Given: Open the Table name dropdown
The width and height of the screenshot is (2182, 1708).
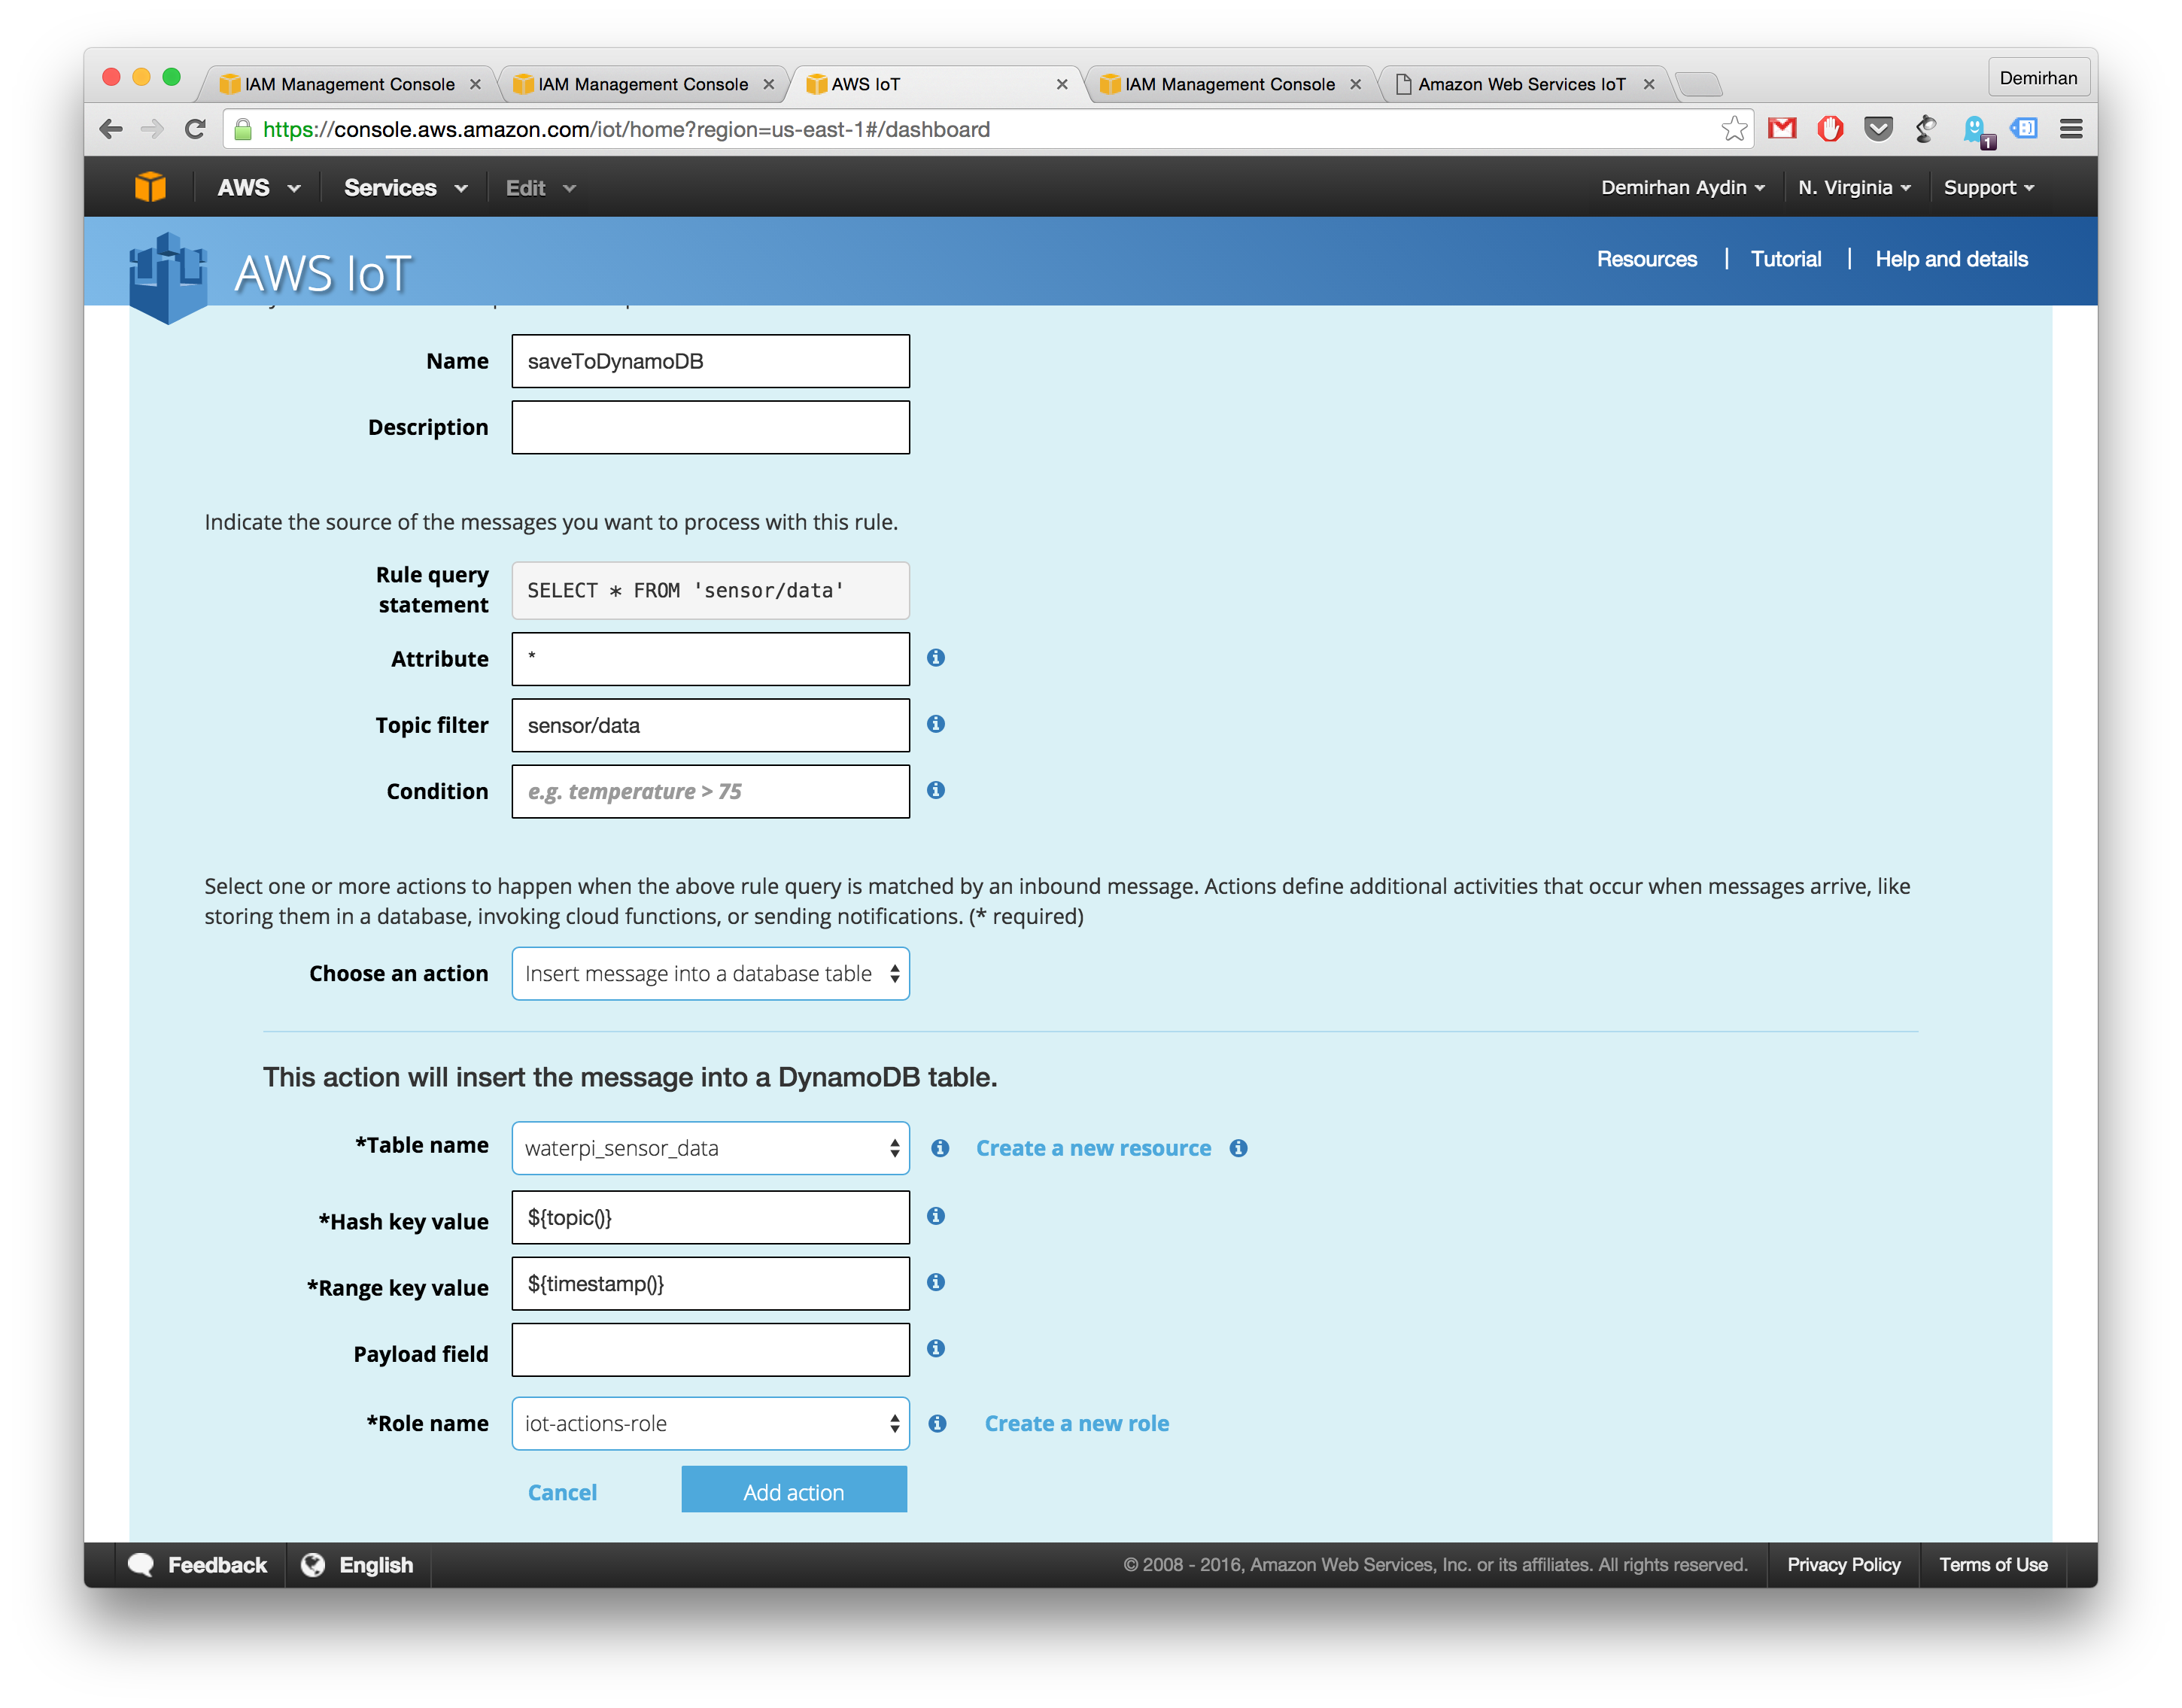Looking at the screenshot, I should (x=710, y=1148).
